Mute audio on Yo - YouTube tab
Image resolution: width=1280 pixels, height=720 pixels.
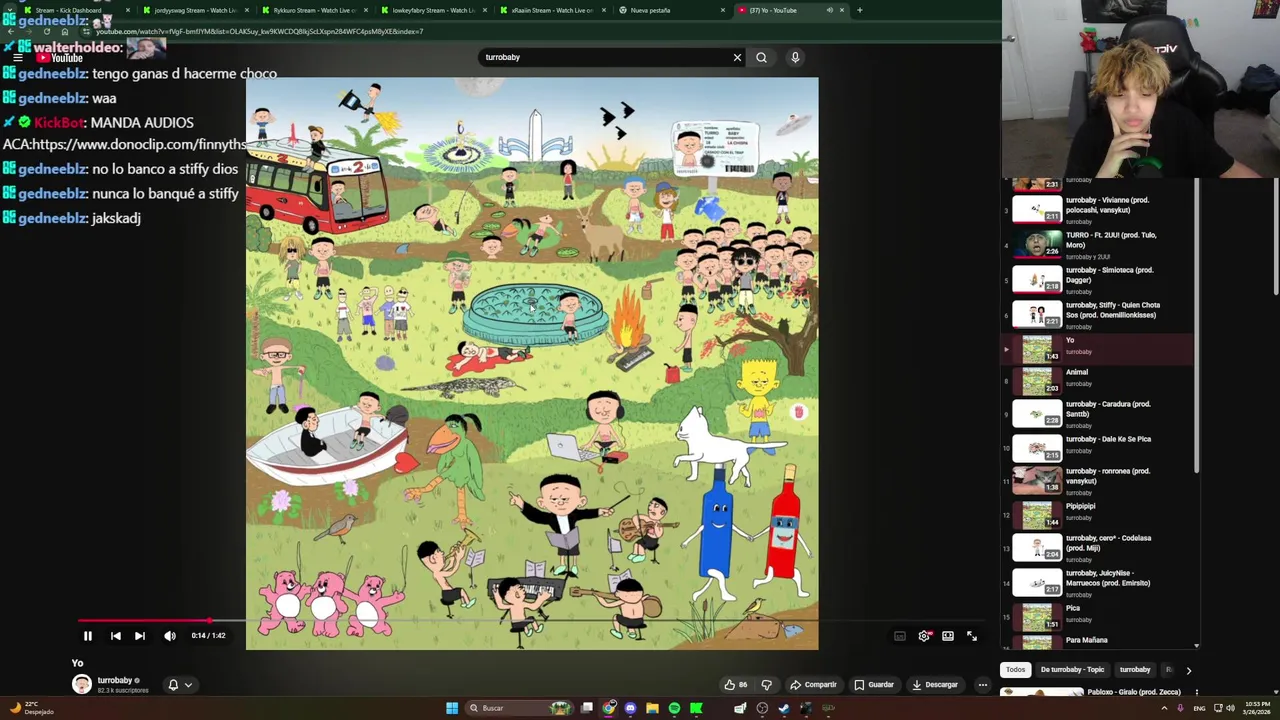pos(829,10)
